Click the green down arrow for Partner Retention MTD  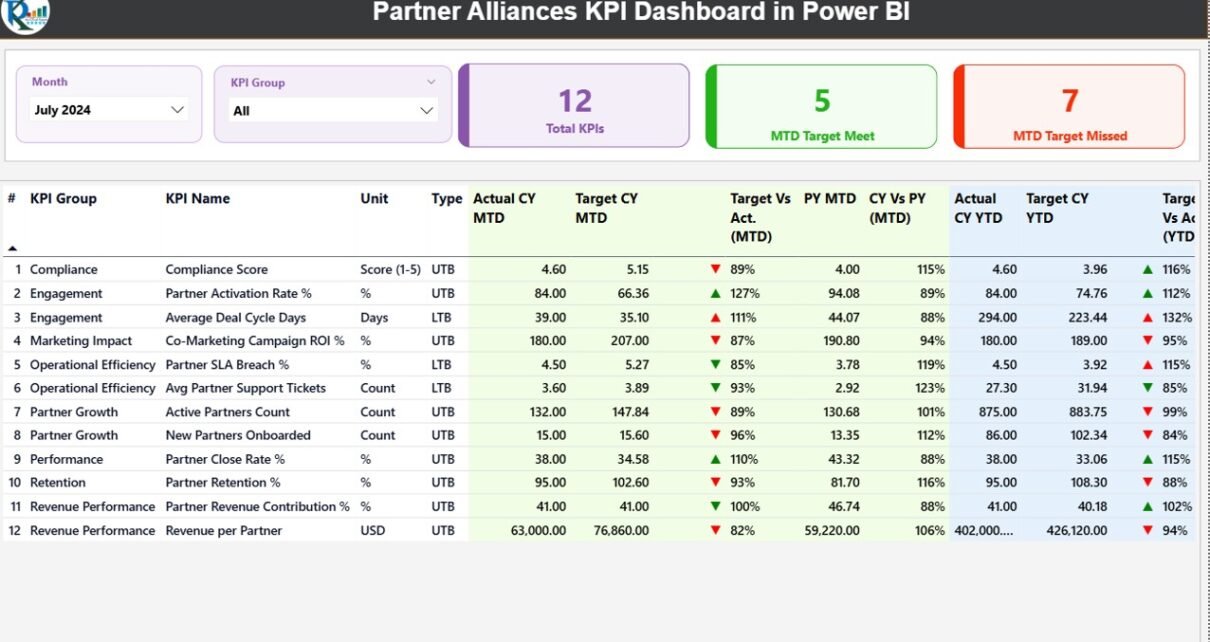coord(715,483)
